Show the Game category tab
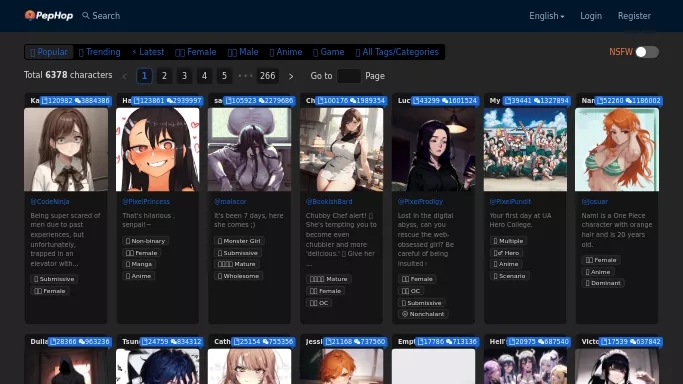This screenshot has height=384, width=683. [x=328, y=52]
